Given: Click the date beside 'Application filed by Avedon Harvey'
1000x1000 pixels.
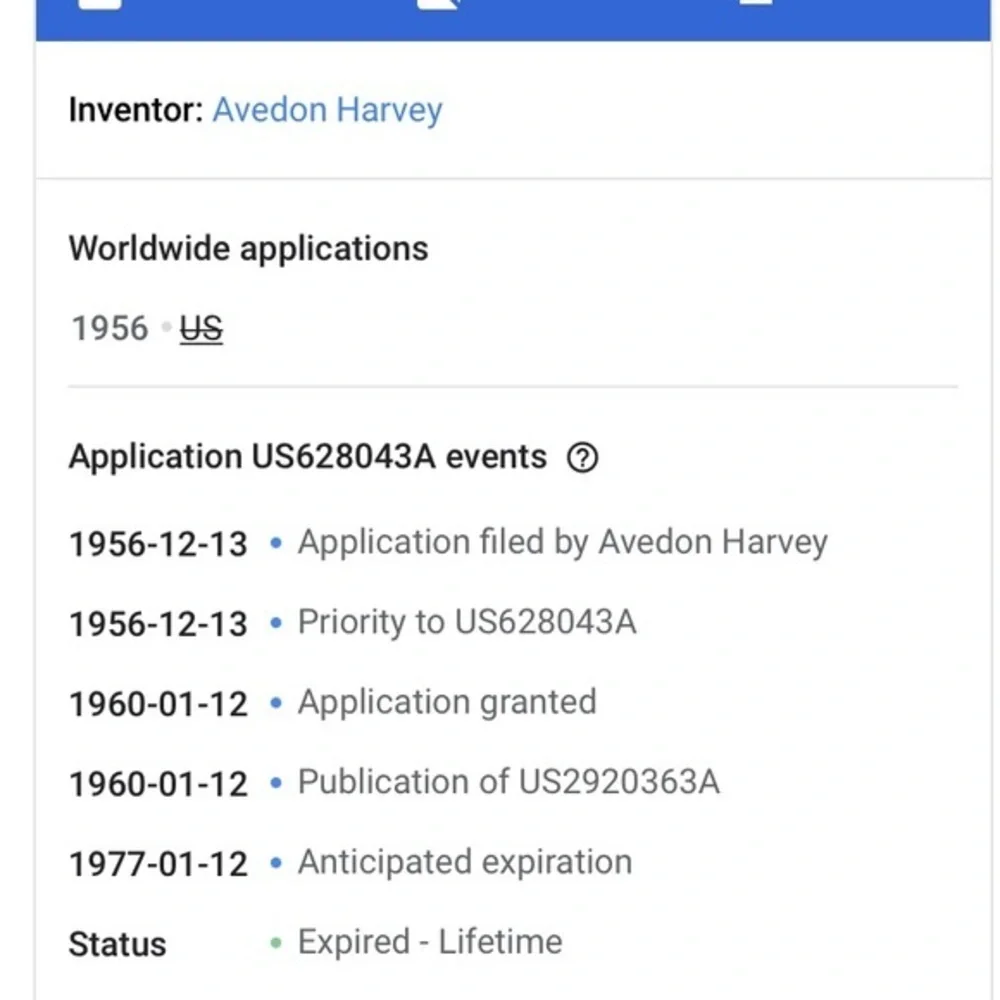Looking at the screenshot, I should (158, 544).
